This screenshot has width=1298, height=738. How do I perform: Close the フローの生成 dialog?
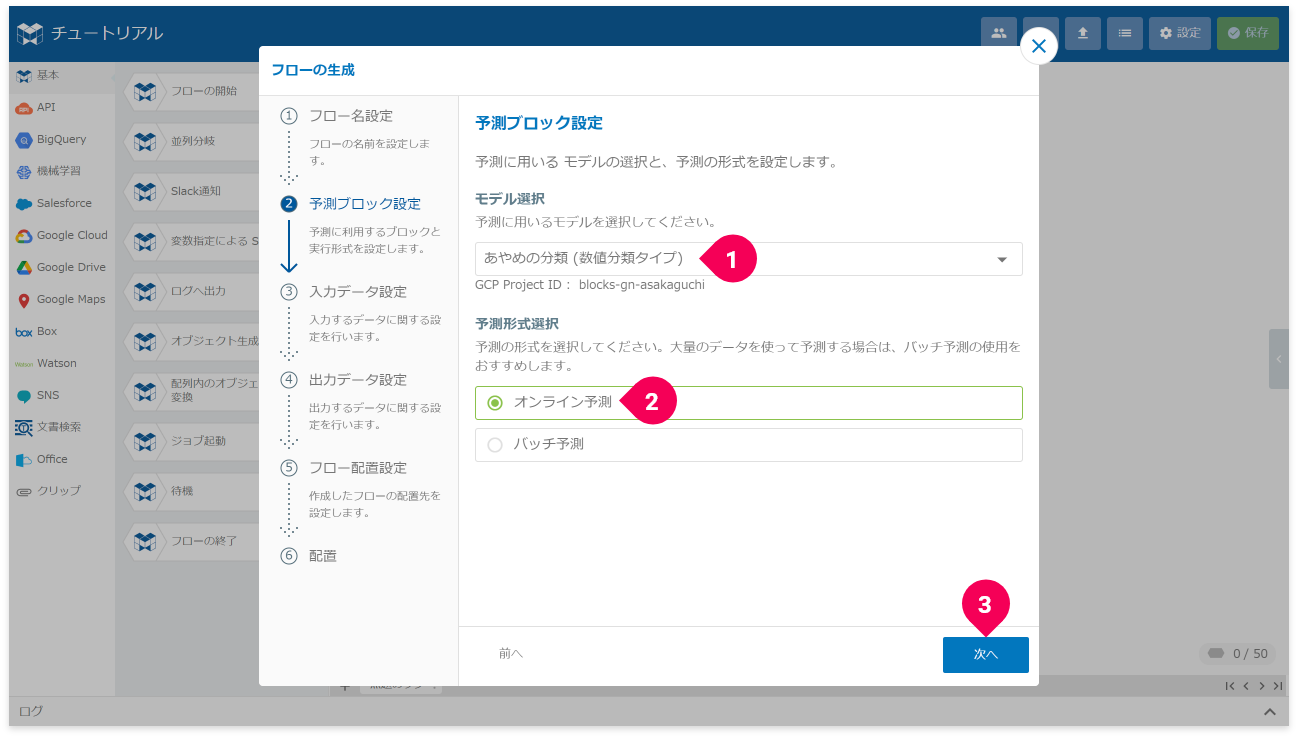click(1039, 46)
